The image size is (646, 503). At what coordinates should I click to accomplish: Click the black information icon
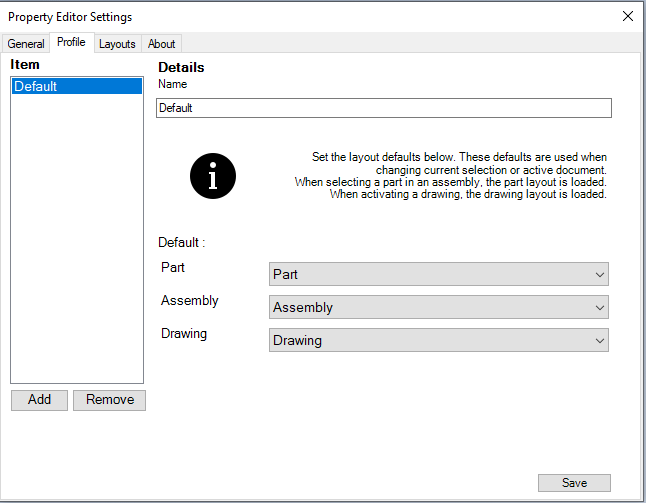213,176
